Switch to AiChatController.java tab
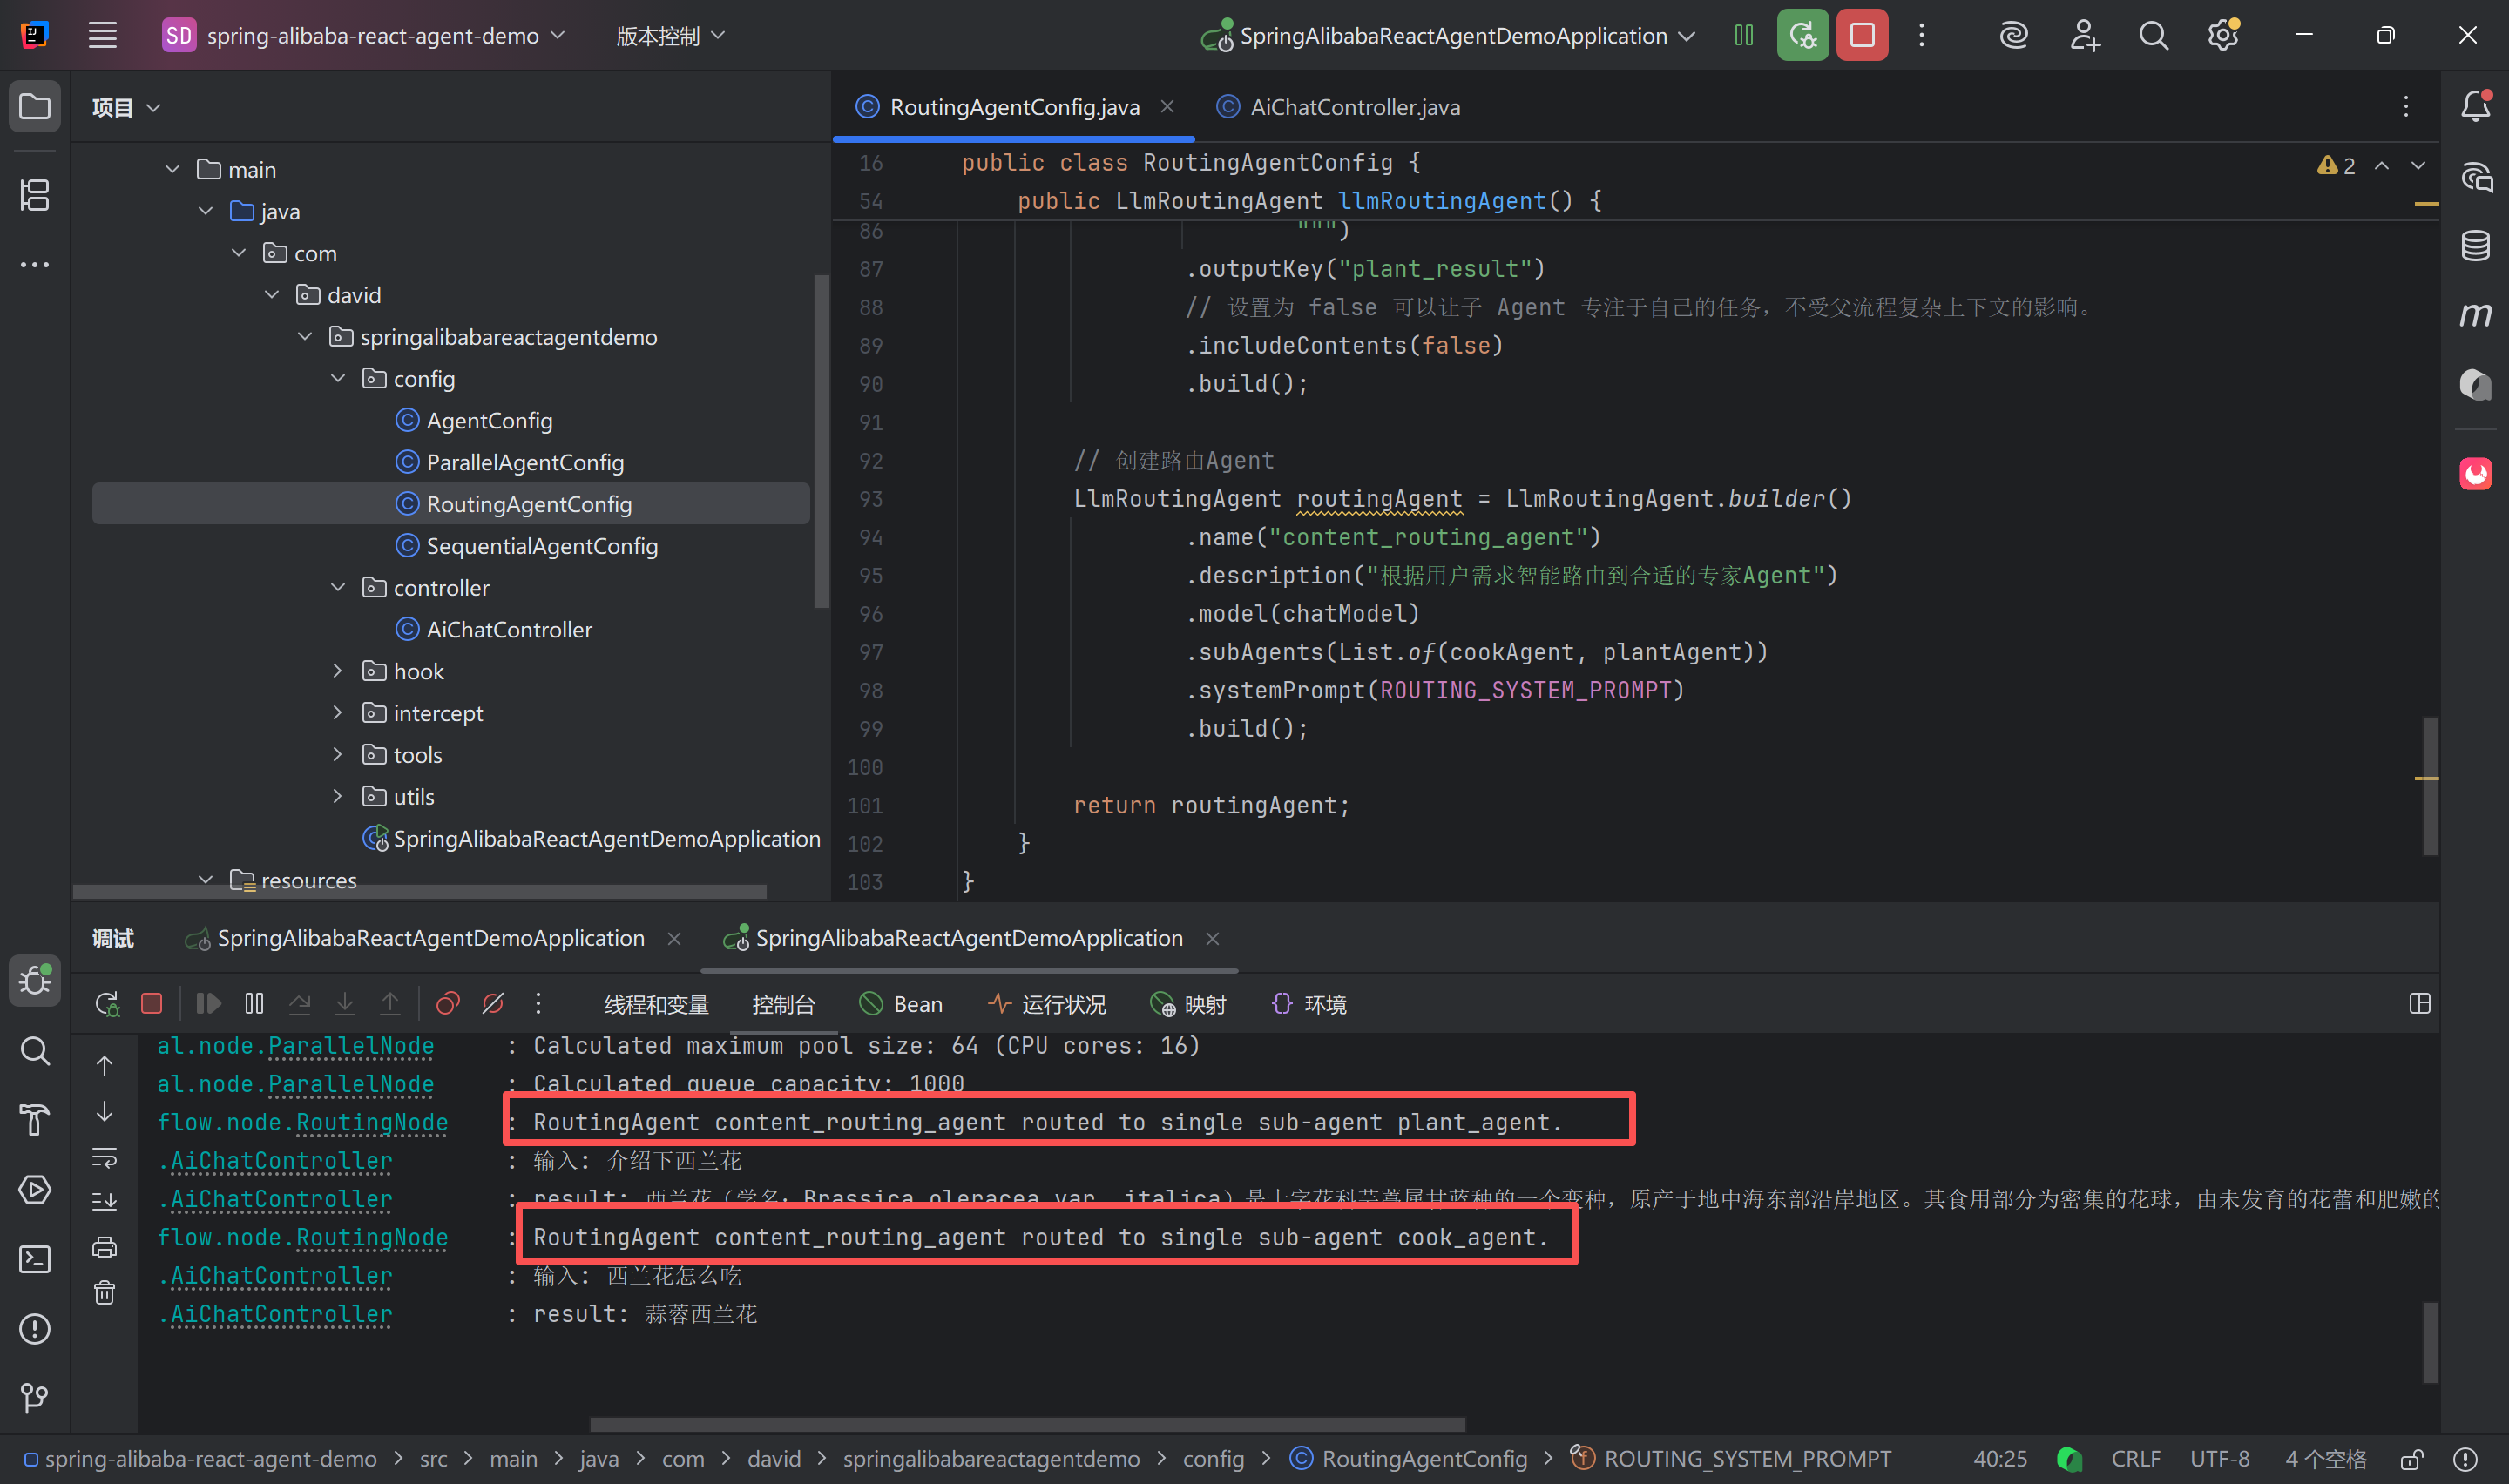Screen dimensions: 2509x1484 1339,106
